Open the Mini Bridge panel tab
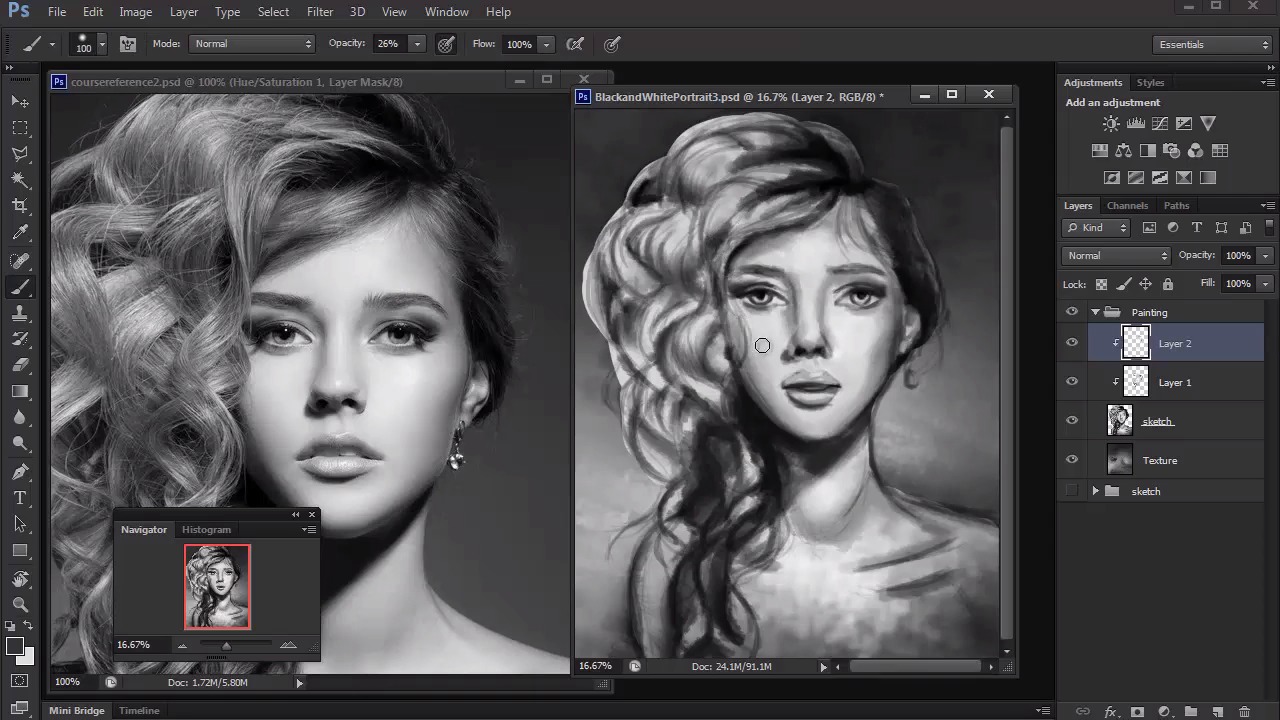Screen dimensions: 1280x720 [x=77, y=710]
